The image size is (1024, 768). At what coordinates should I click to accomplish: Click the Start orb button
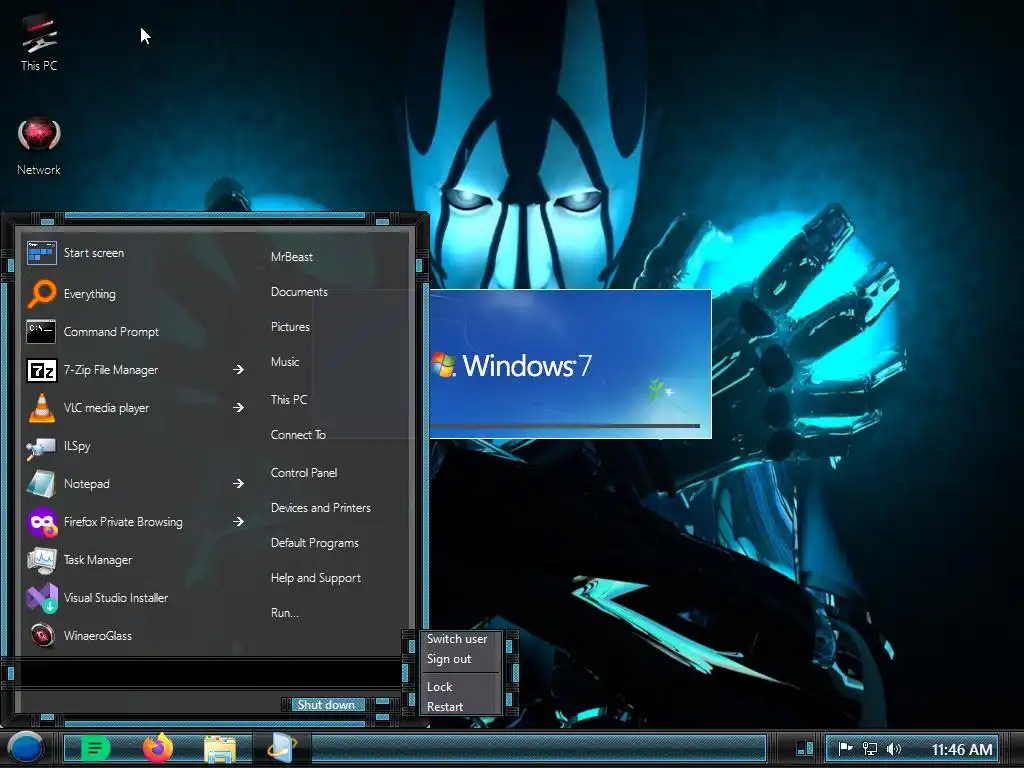(25, 748)
